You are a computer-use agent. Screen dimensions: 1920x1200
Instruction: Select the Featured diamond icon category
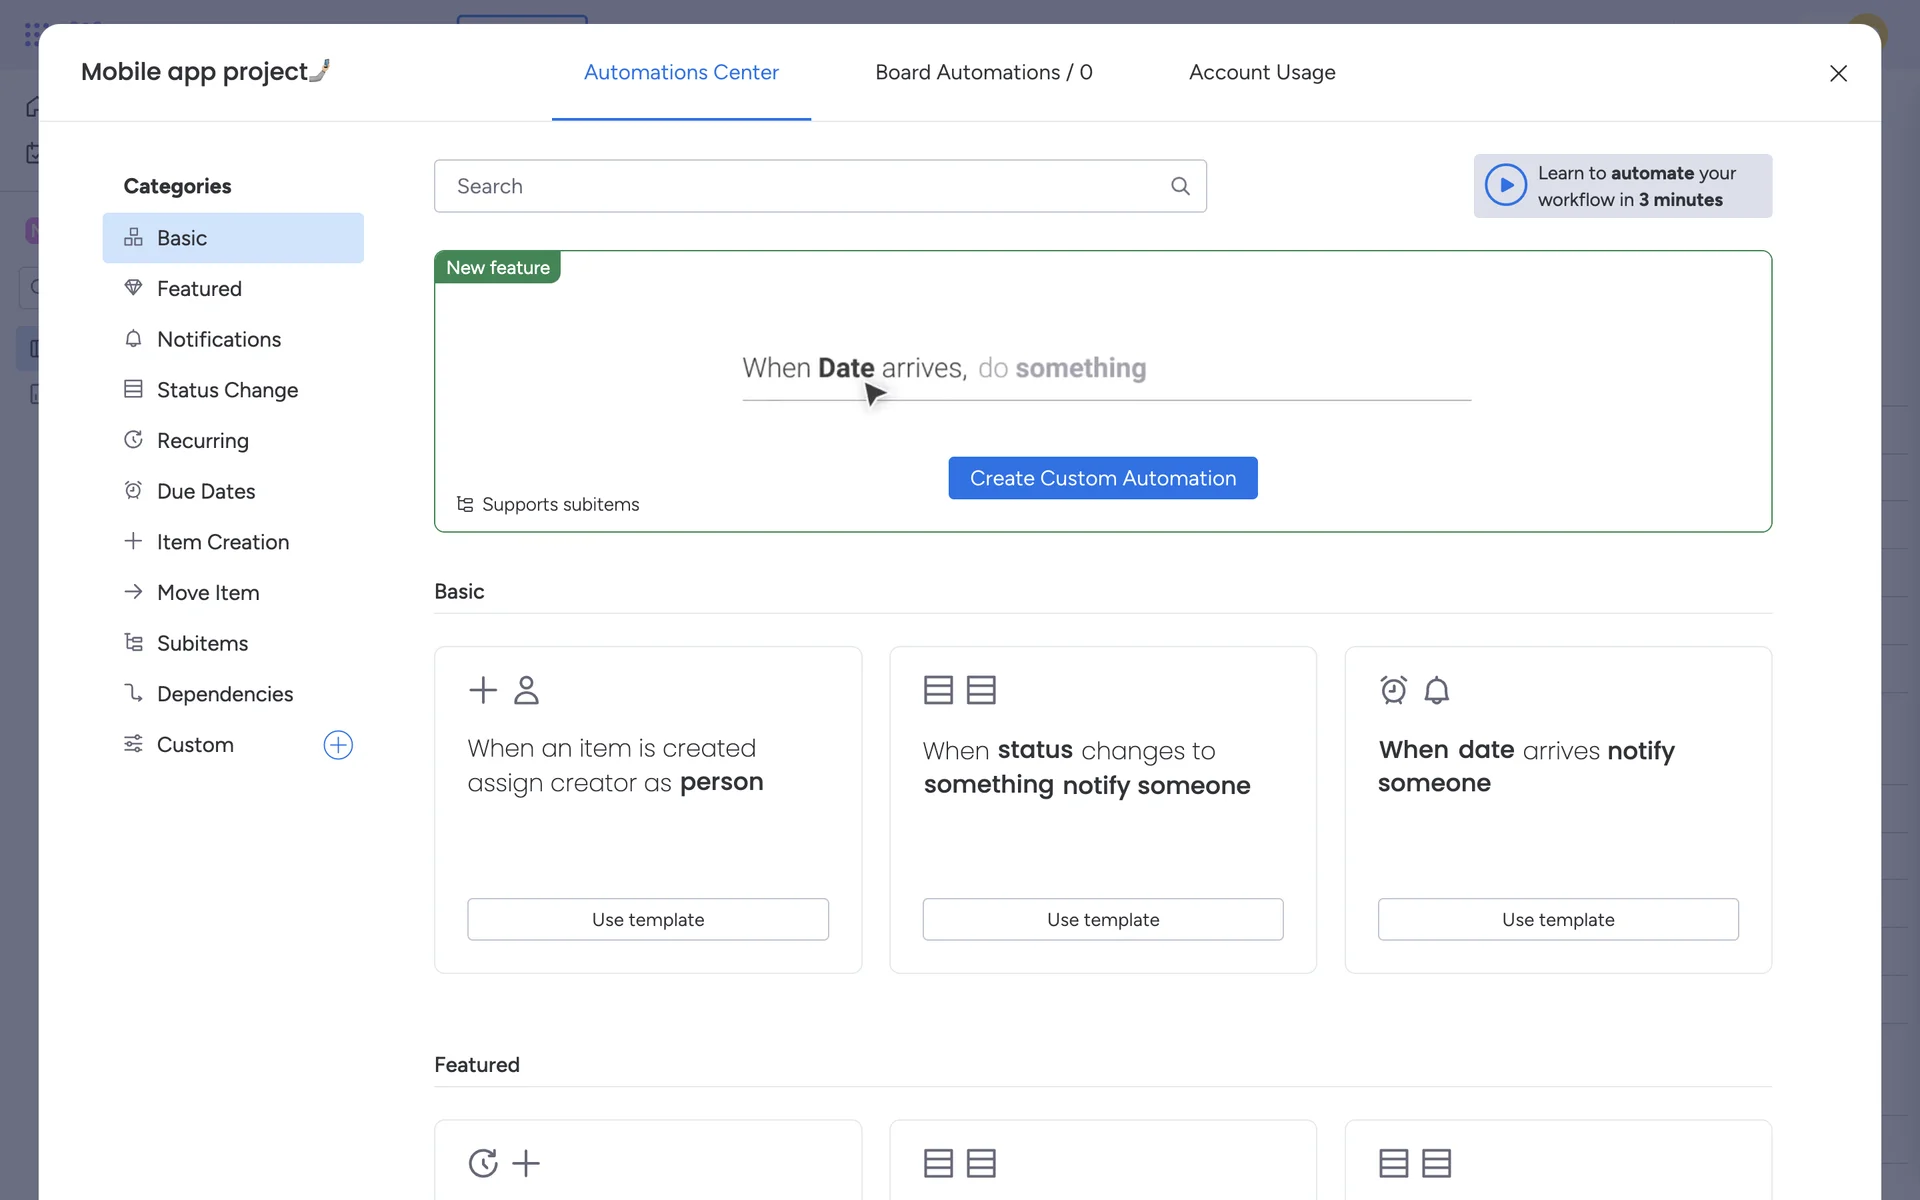(199, 289)
